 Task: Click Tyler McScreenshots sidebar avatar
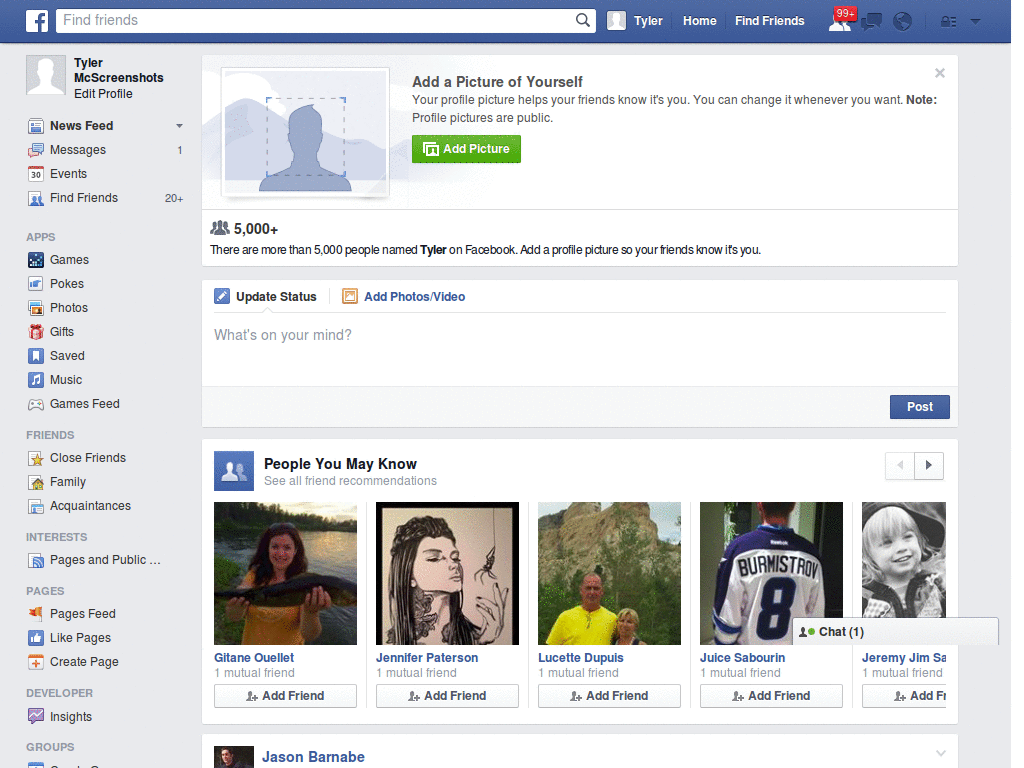46,75
